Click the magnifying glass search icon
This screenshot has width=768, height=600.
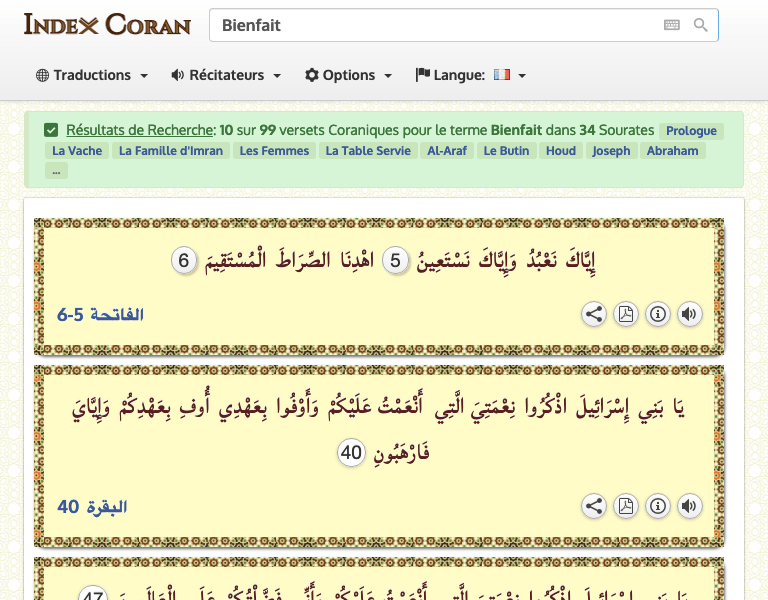701,25
